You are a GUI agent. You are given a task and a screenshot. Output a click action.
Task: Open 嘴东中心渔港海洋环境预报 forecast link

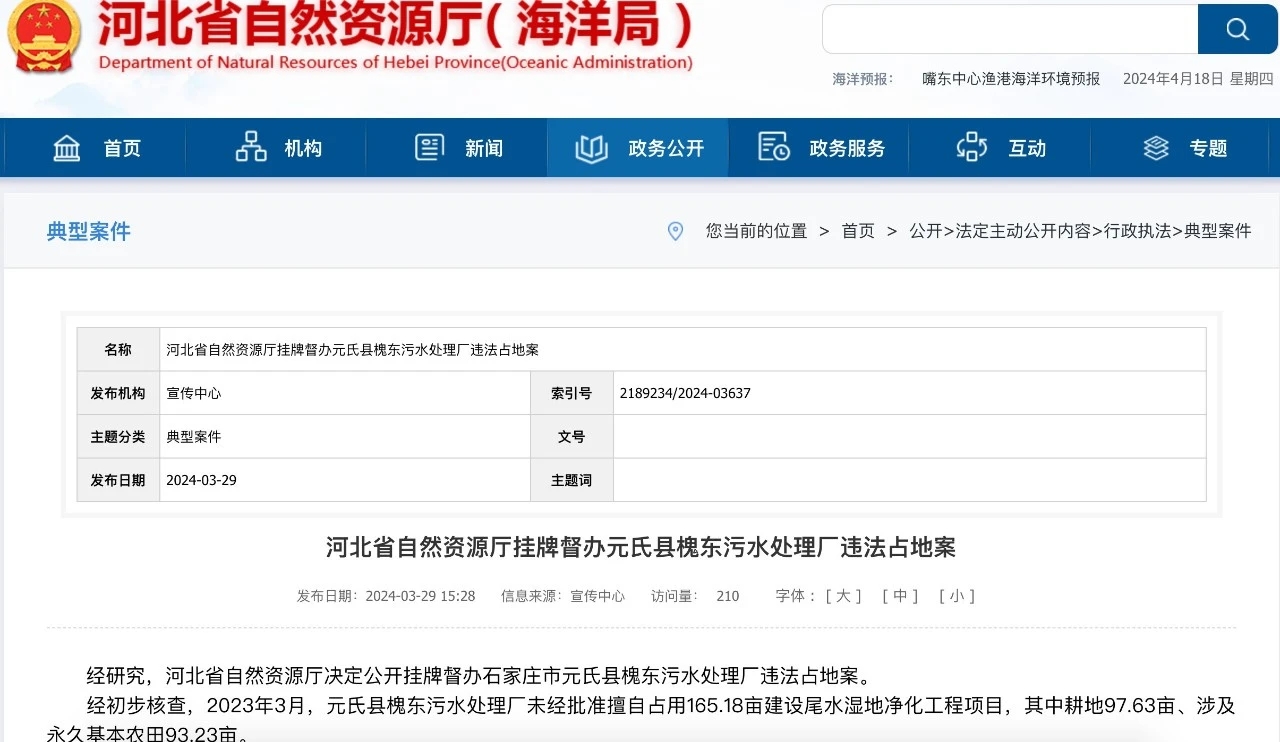pos(1011,79)
